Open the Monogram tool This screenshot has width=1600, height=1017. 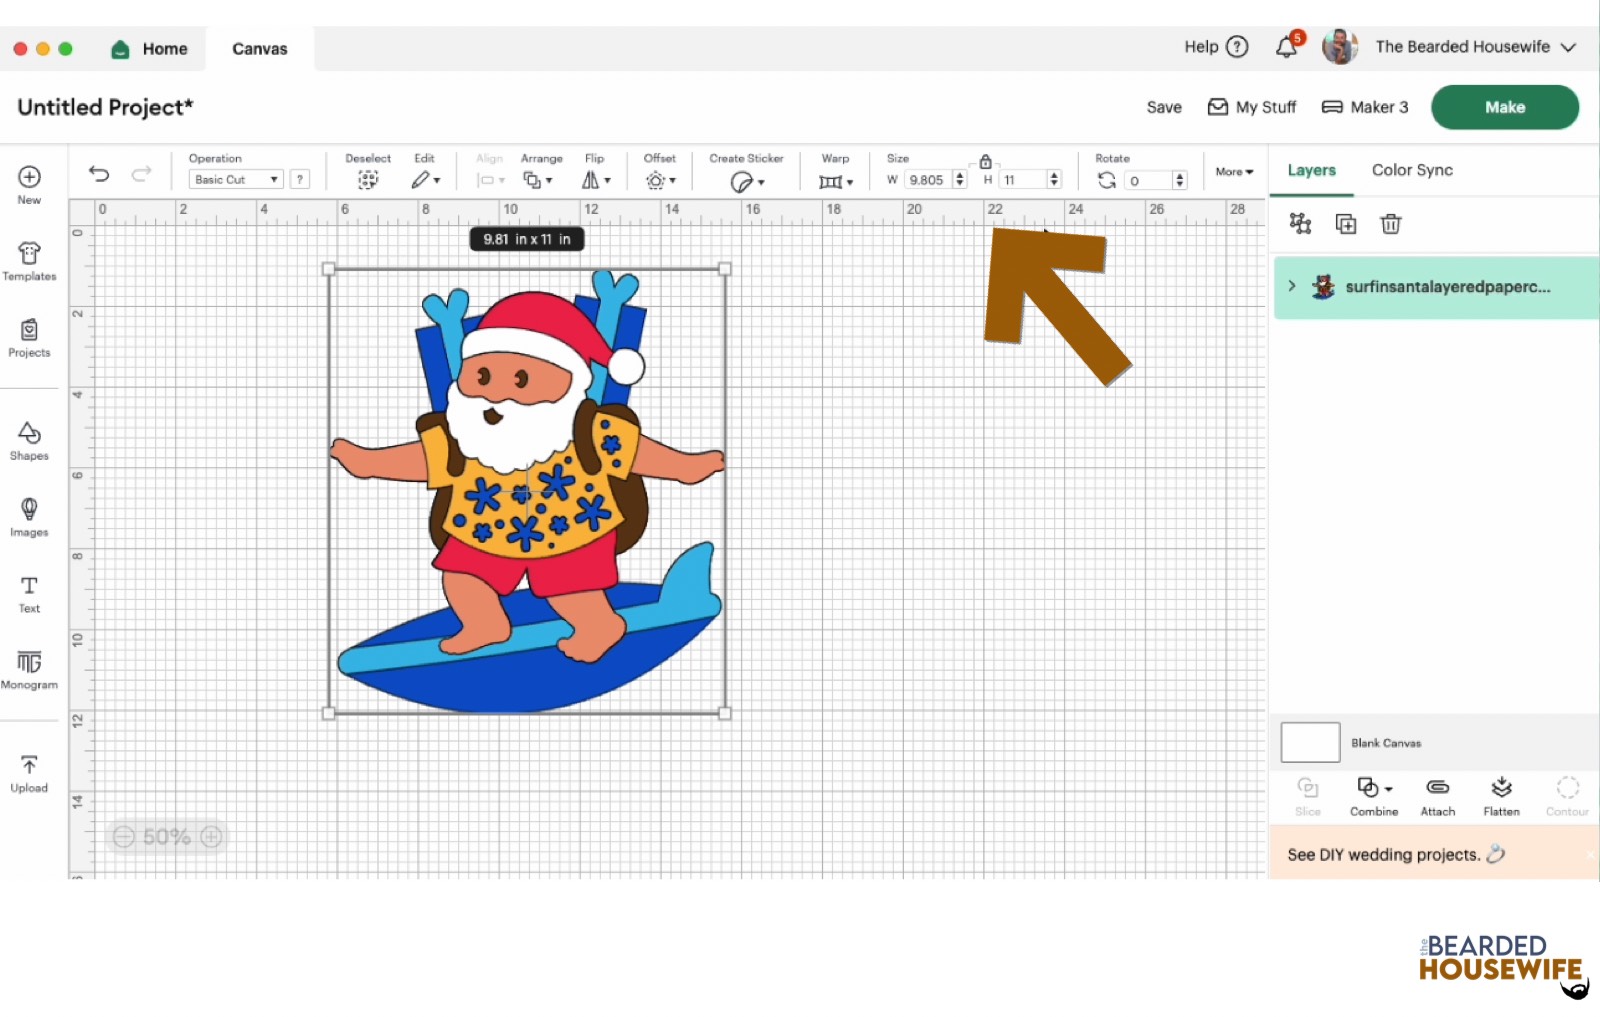pyautogui.click(x=29, y=669)
